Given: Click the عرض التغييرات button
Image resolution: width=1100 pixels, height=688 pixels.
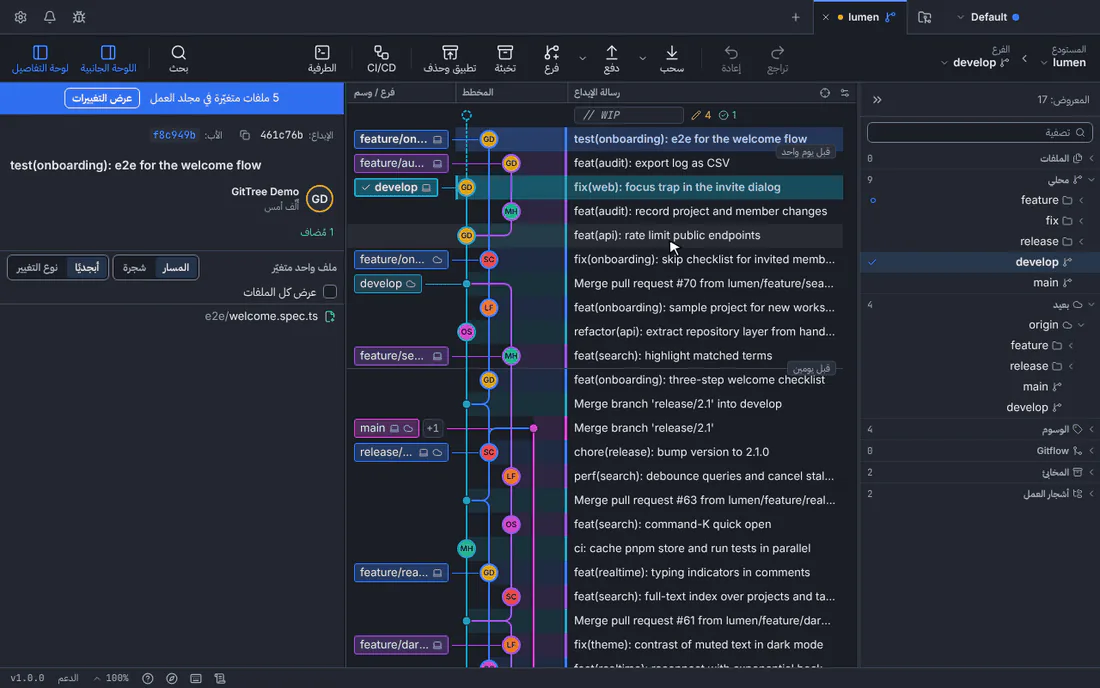Looking at the screenshot, I should (102, 98).
